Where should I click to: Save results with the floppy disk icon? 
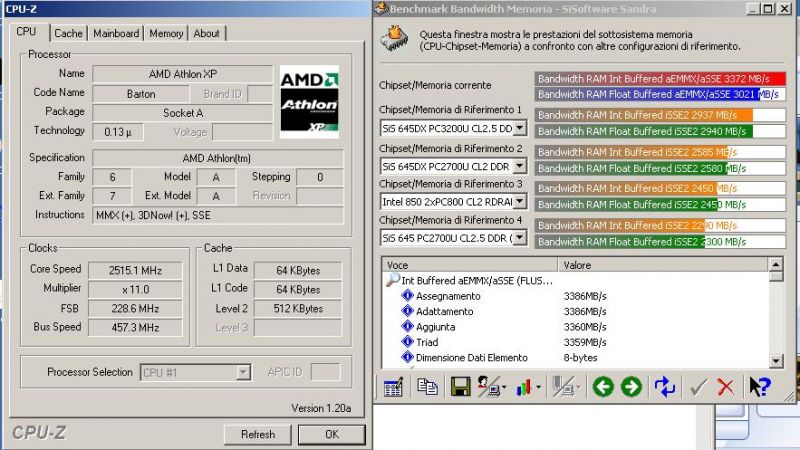tap(460, 387)
